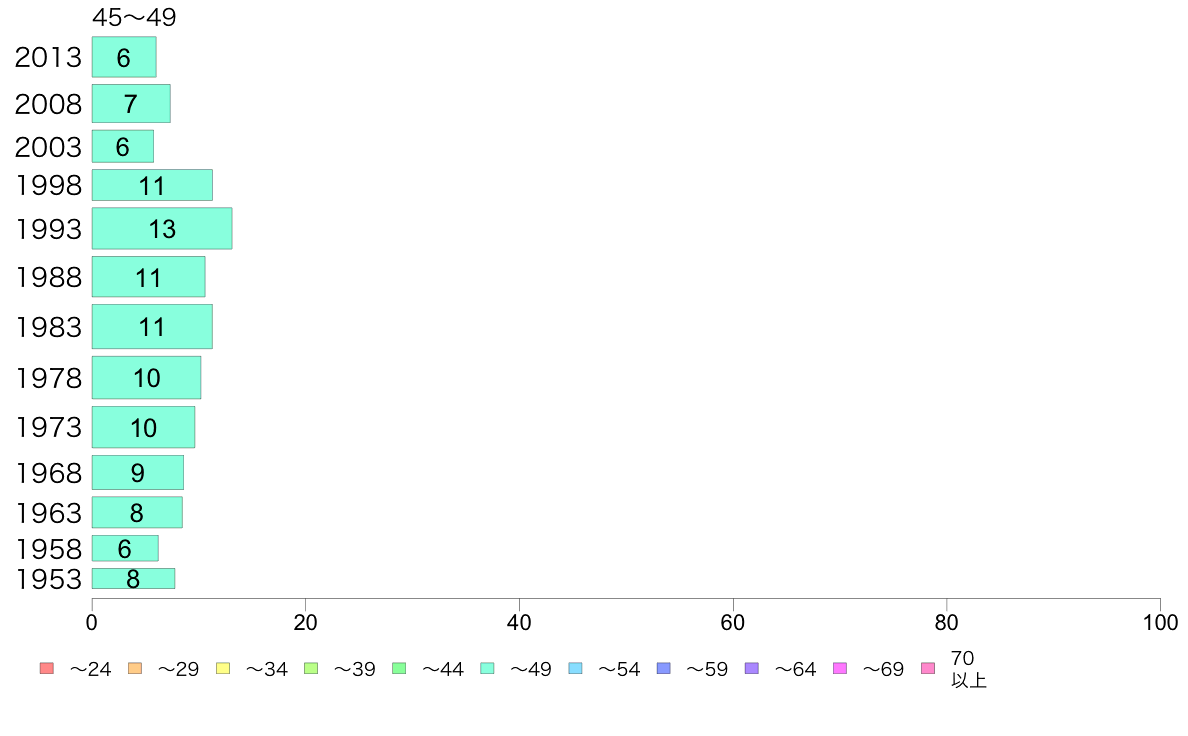Viewport: 1188px width, 736px height.
Task: Click the 1993 bar with value 13
Action: tap(162, 228)
